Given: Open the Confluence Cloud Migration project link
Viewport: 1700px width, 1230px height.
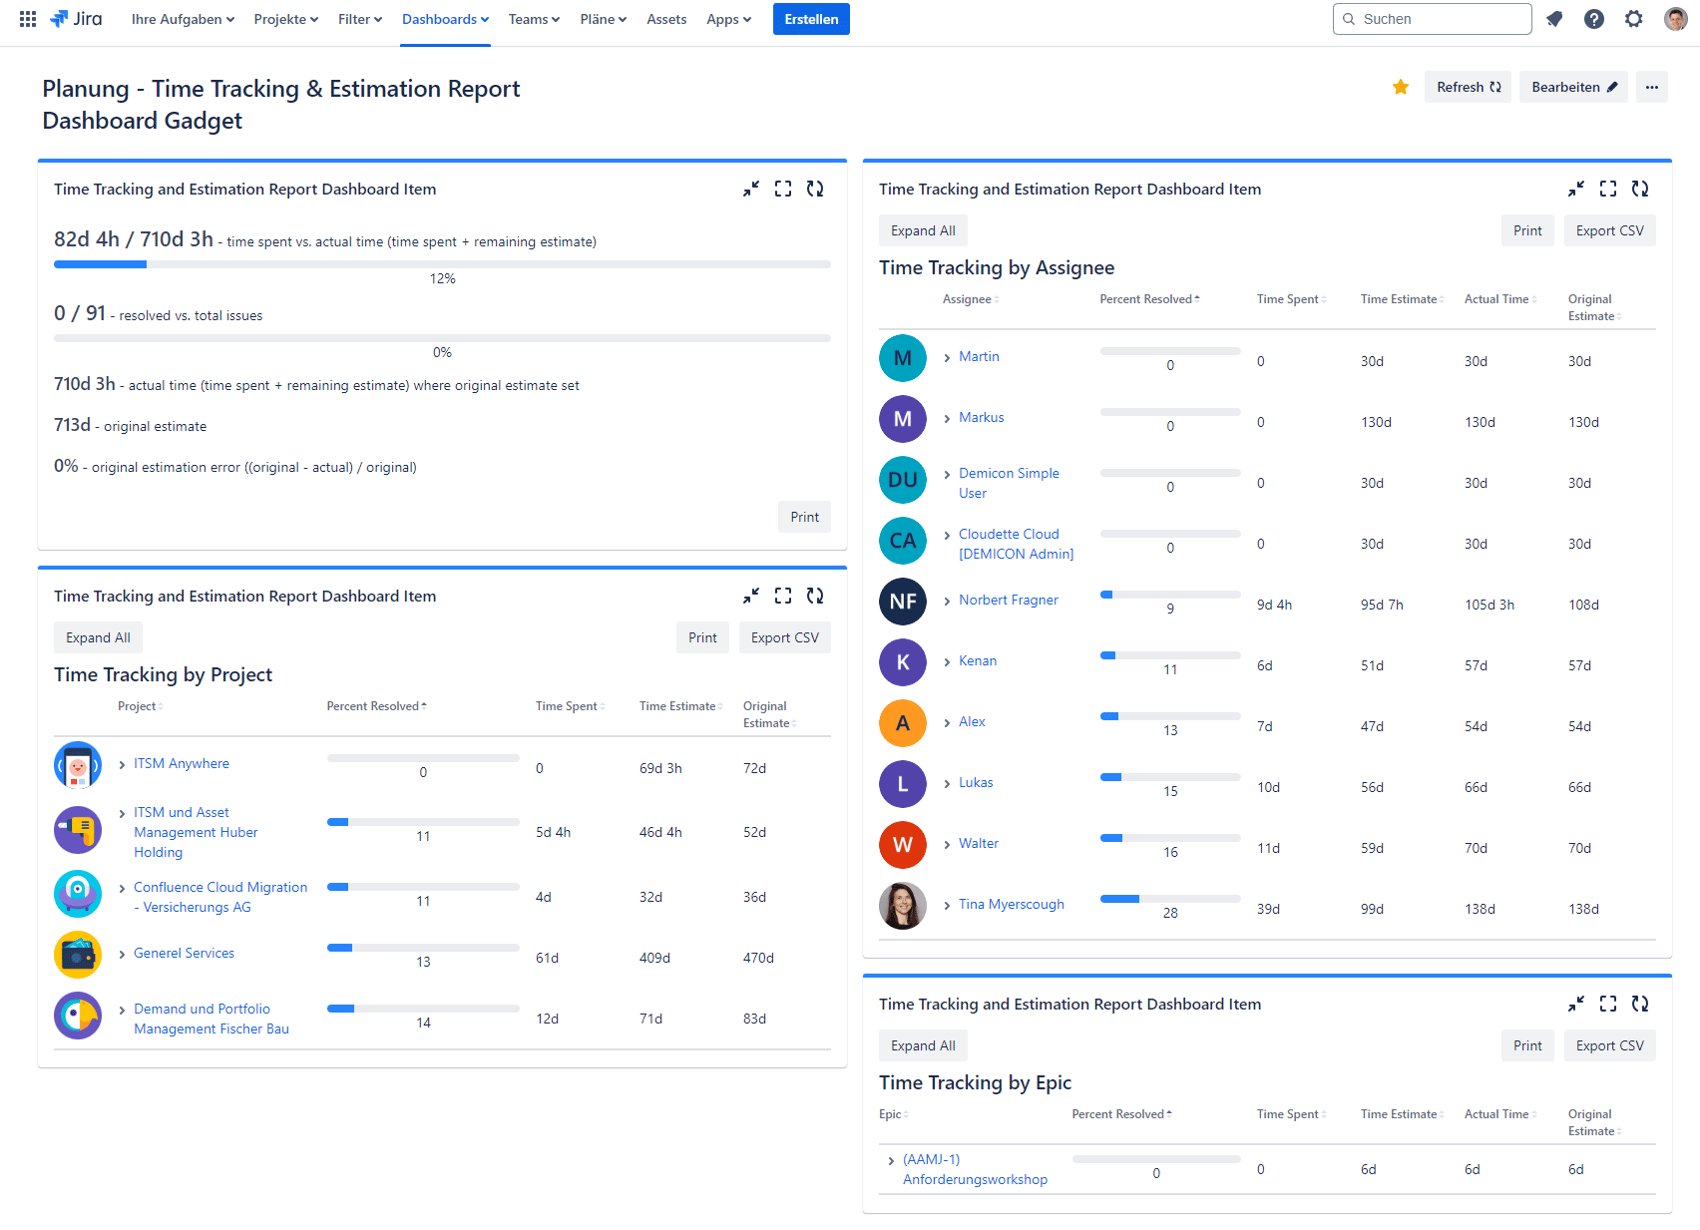Looking at the screenshot, I should pyautogui.click(x=220, y=898).
